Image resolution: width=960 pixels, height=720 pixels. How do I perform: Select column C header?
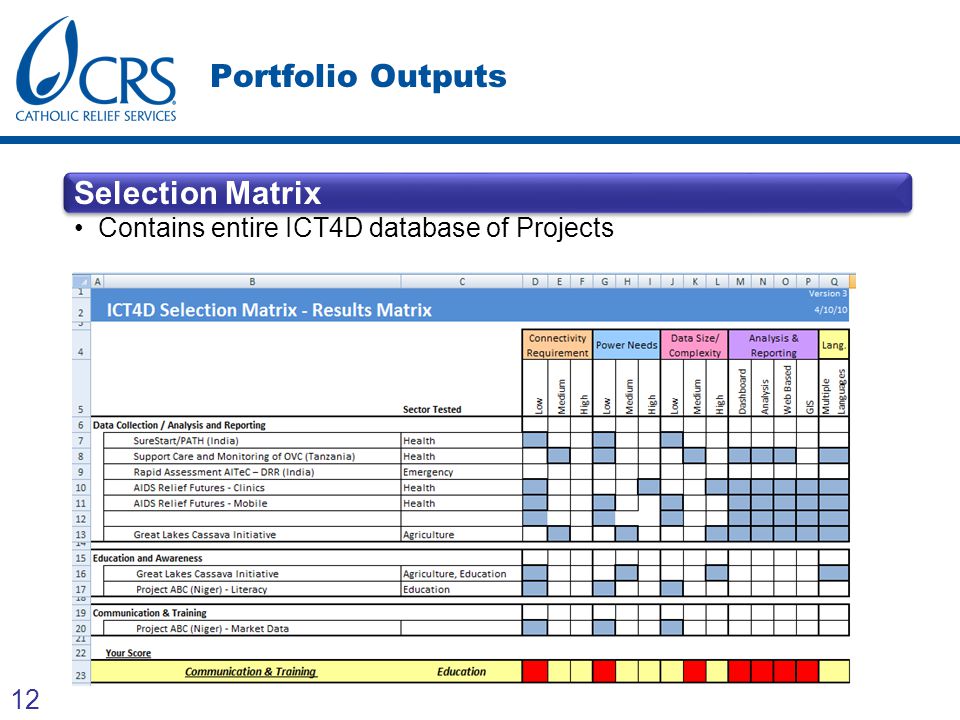click(462, 282)
